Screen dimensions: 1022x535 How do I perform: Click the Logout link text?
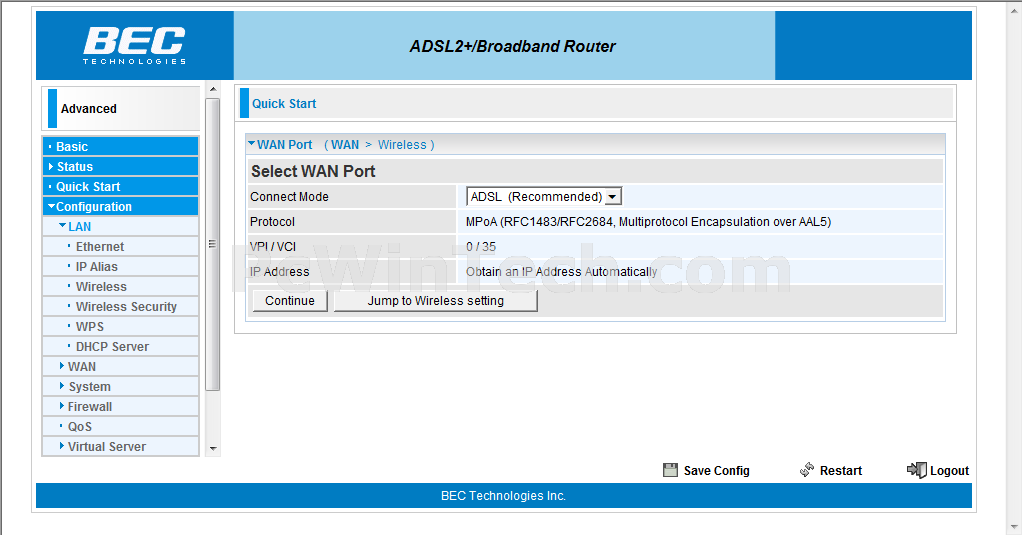point(950,470)
